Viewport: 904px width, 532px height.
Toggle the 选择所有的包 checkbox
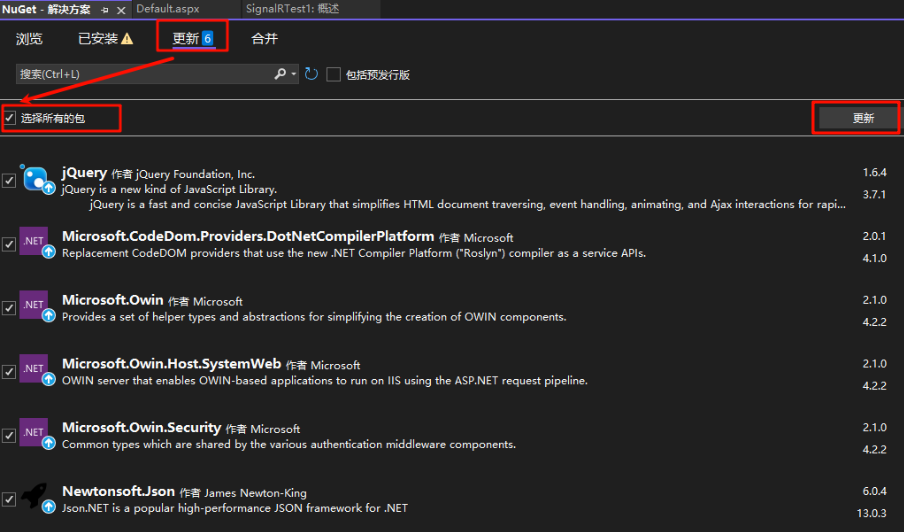click(x=10, y=118)
